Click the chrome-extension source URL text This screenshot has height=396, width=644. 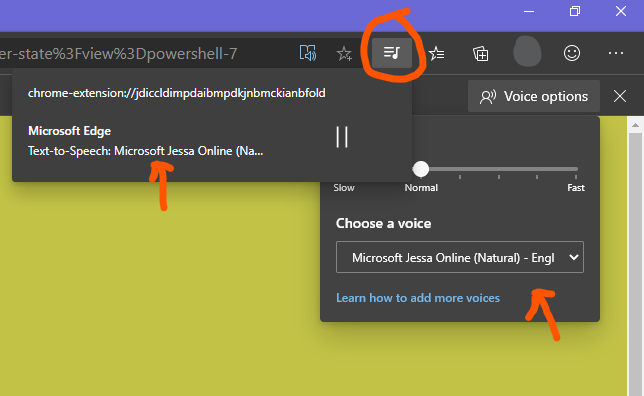pyautogui.click(x=177, y=93)
